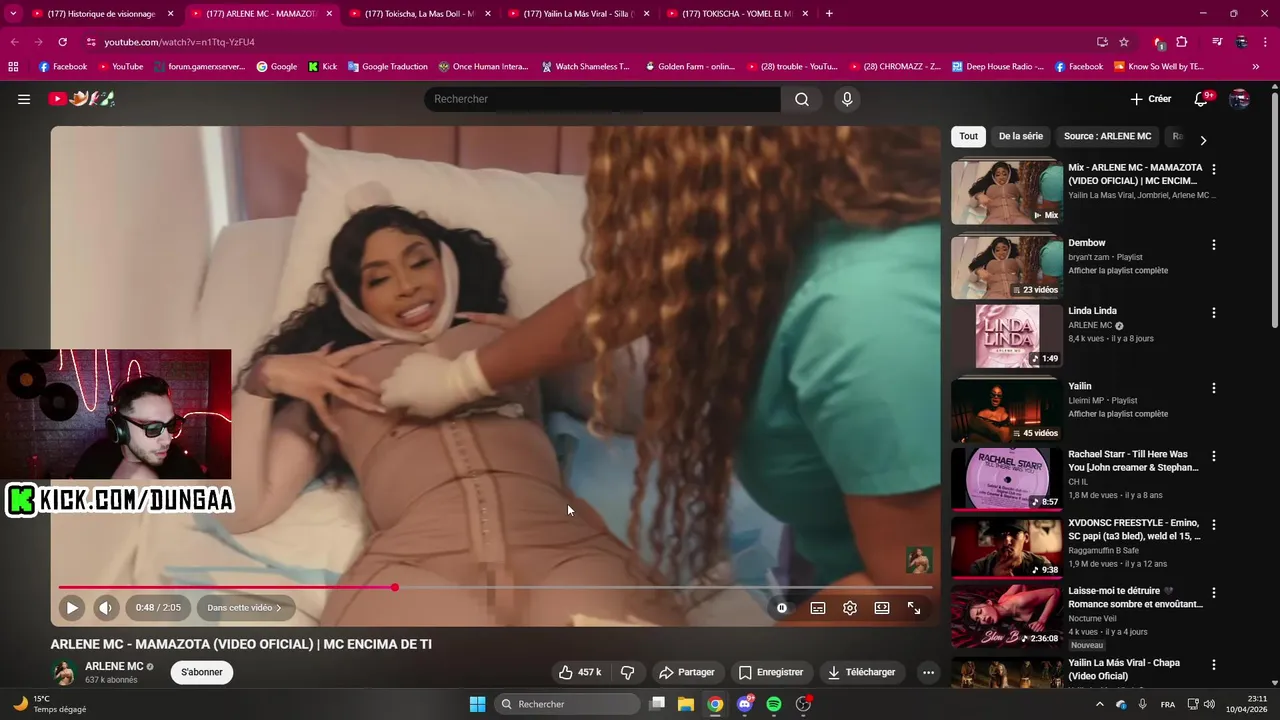Dislike the video
This screenshot has width=1280, height=720.
(628, 672)
